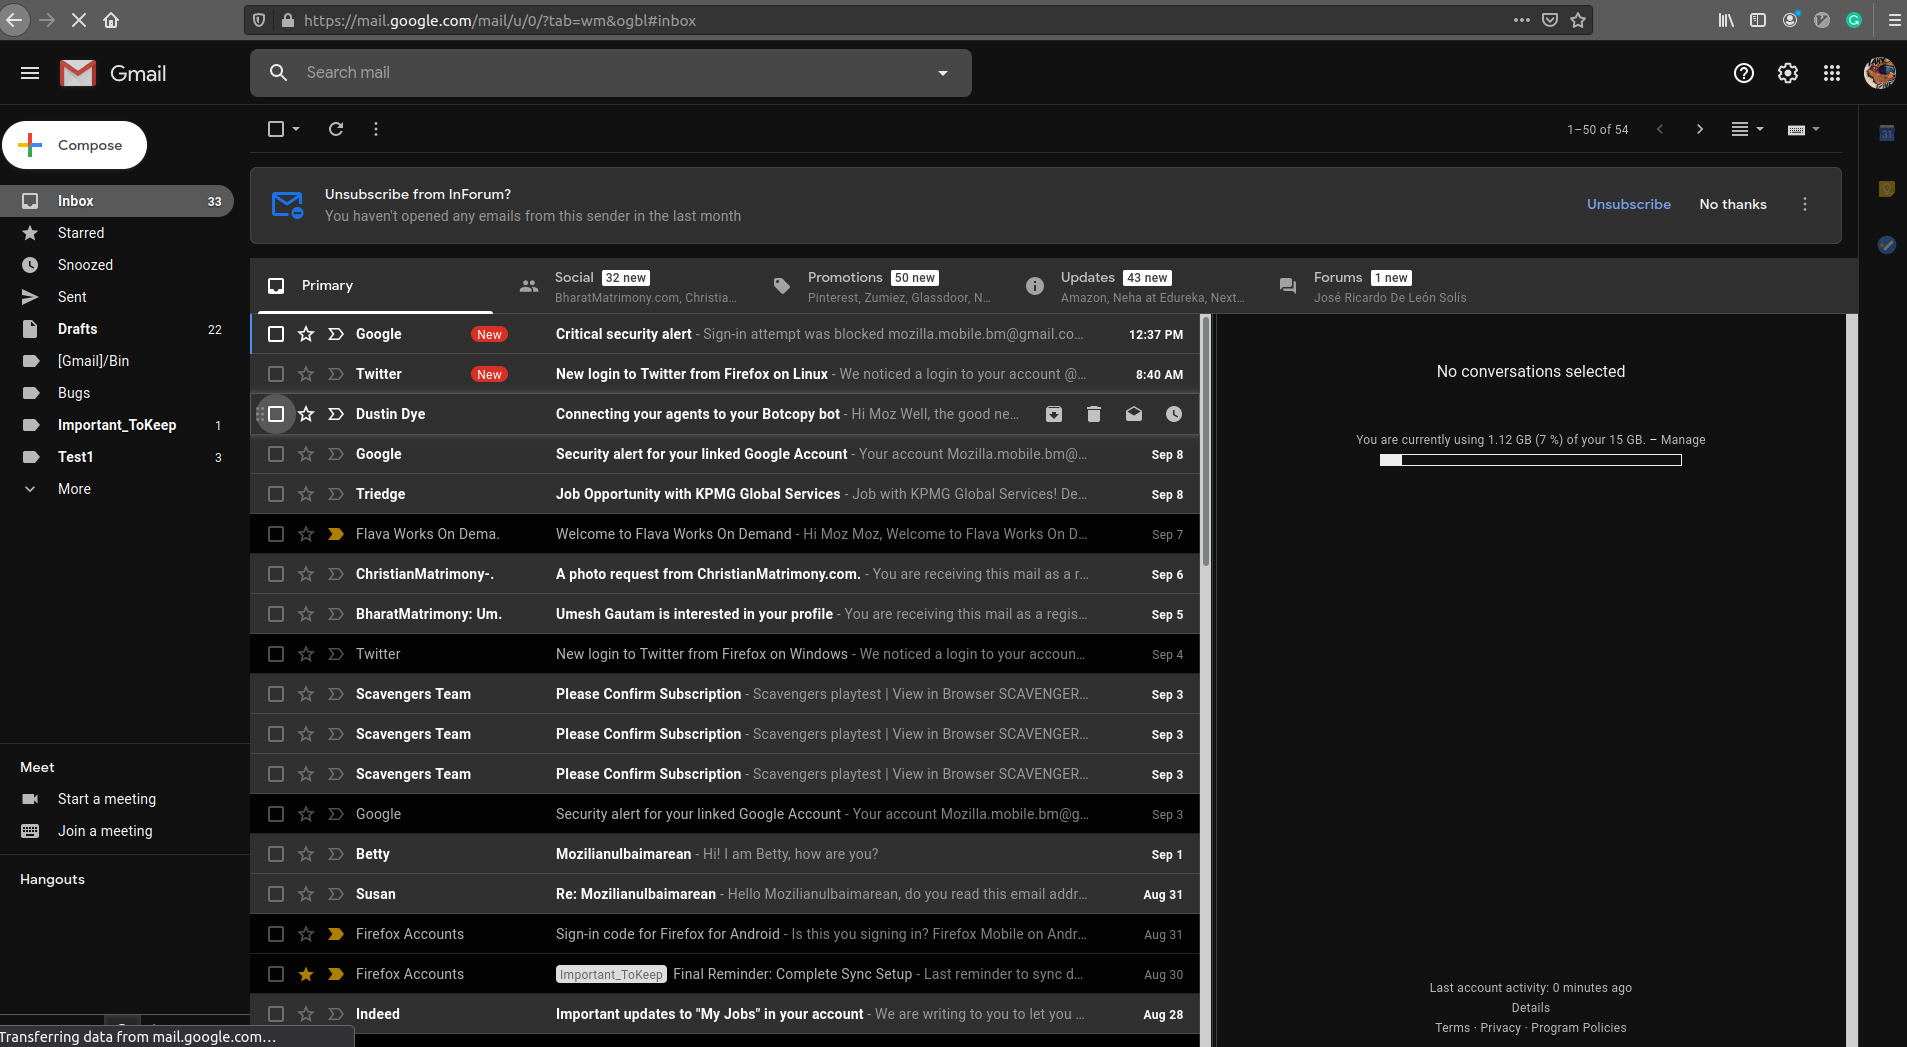Click the storage usage bar

coord(1530,459)
